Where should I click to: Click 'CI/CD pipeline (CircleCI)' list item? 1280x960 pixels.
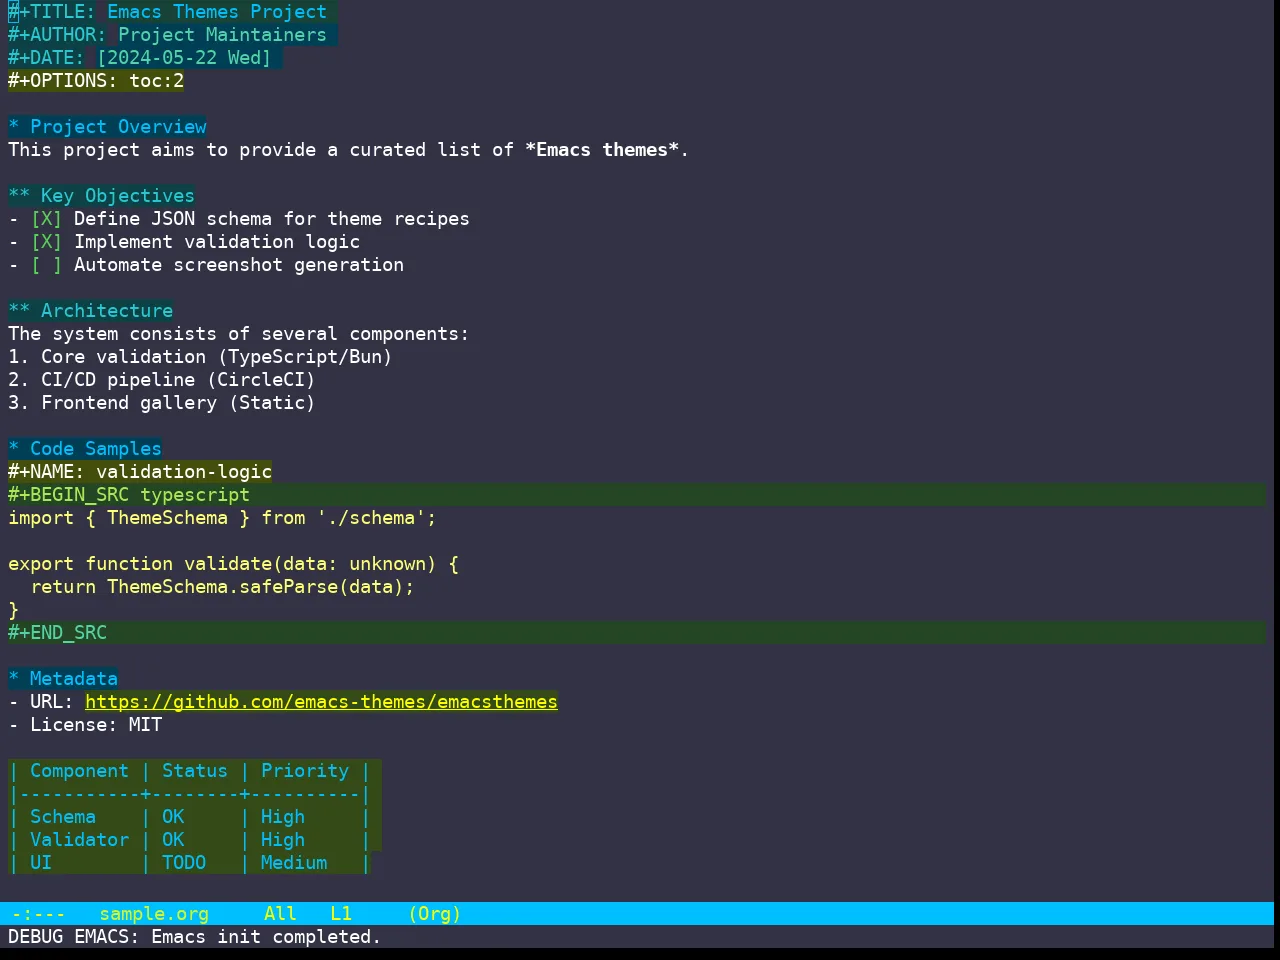[x=162, y=380]
